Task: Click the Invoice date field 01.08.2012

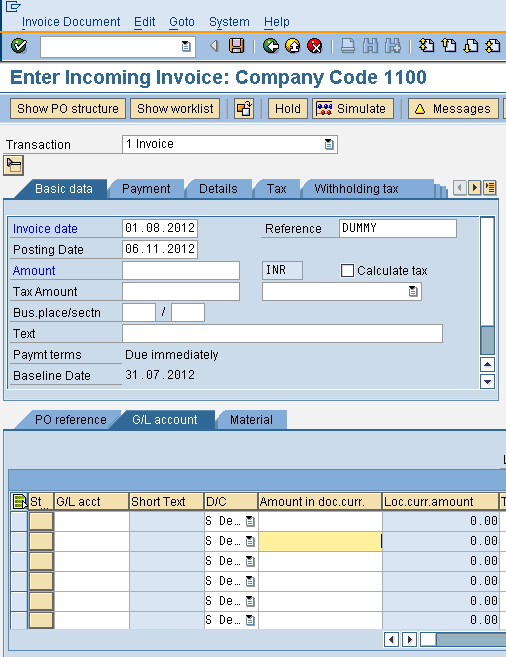Action: coord(160,228)
